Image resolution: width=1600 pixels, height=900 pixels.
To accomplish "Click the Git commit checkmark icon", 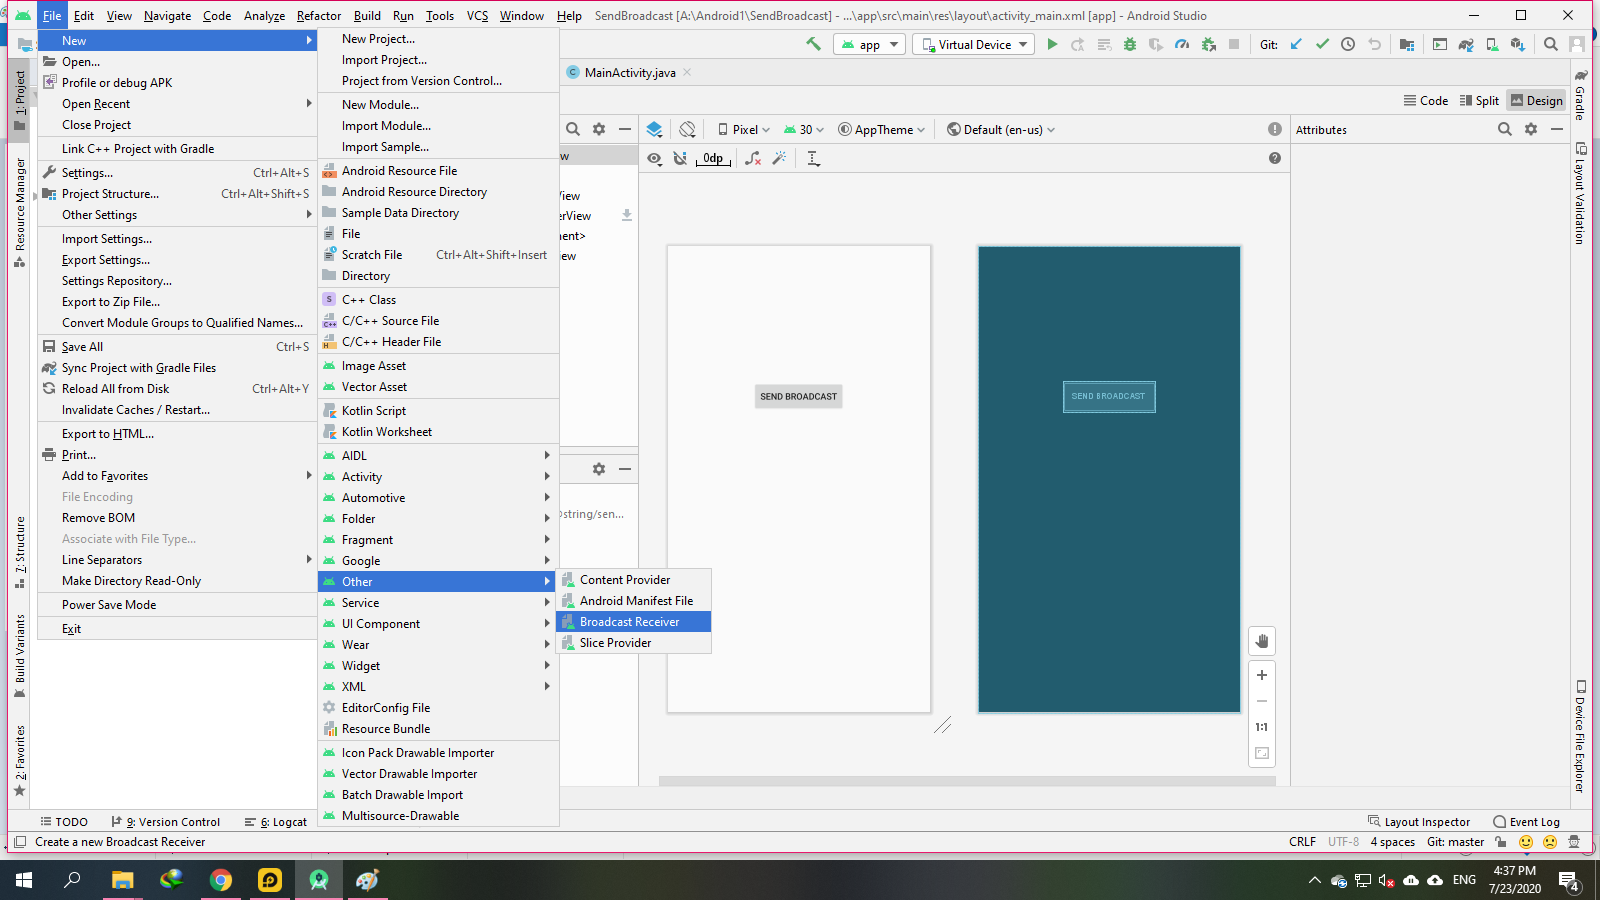I will pyautogui.click(x=1322, y=44).
